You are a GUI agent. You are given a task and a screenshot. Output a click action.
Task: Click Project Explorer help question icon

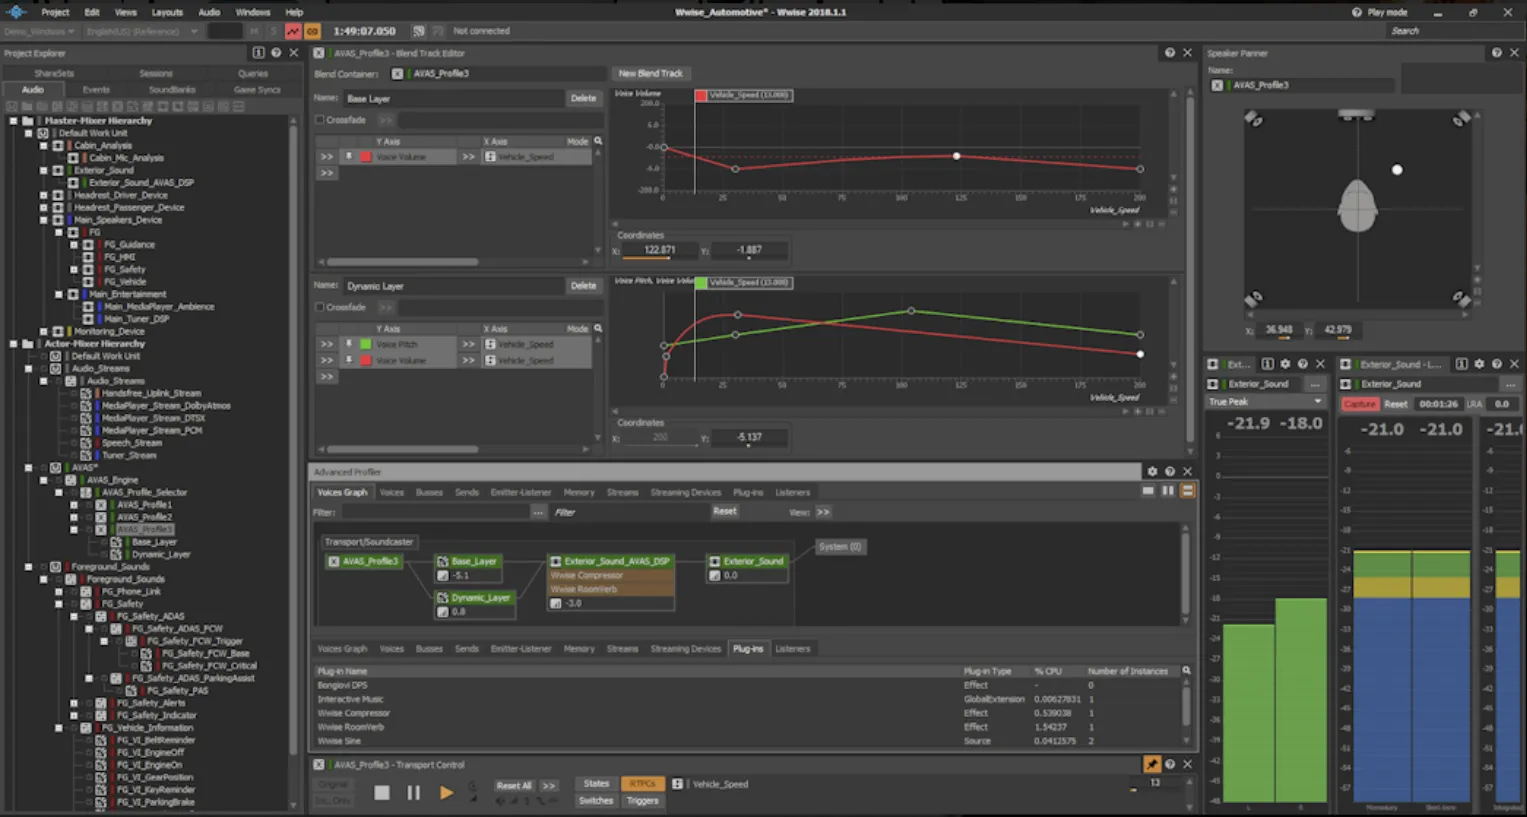click(x=276, y=53)
